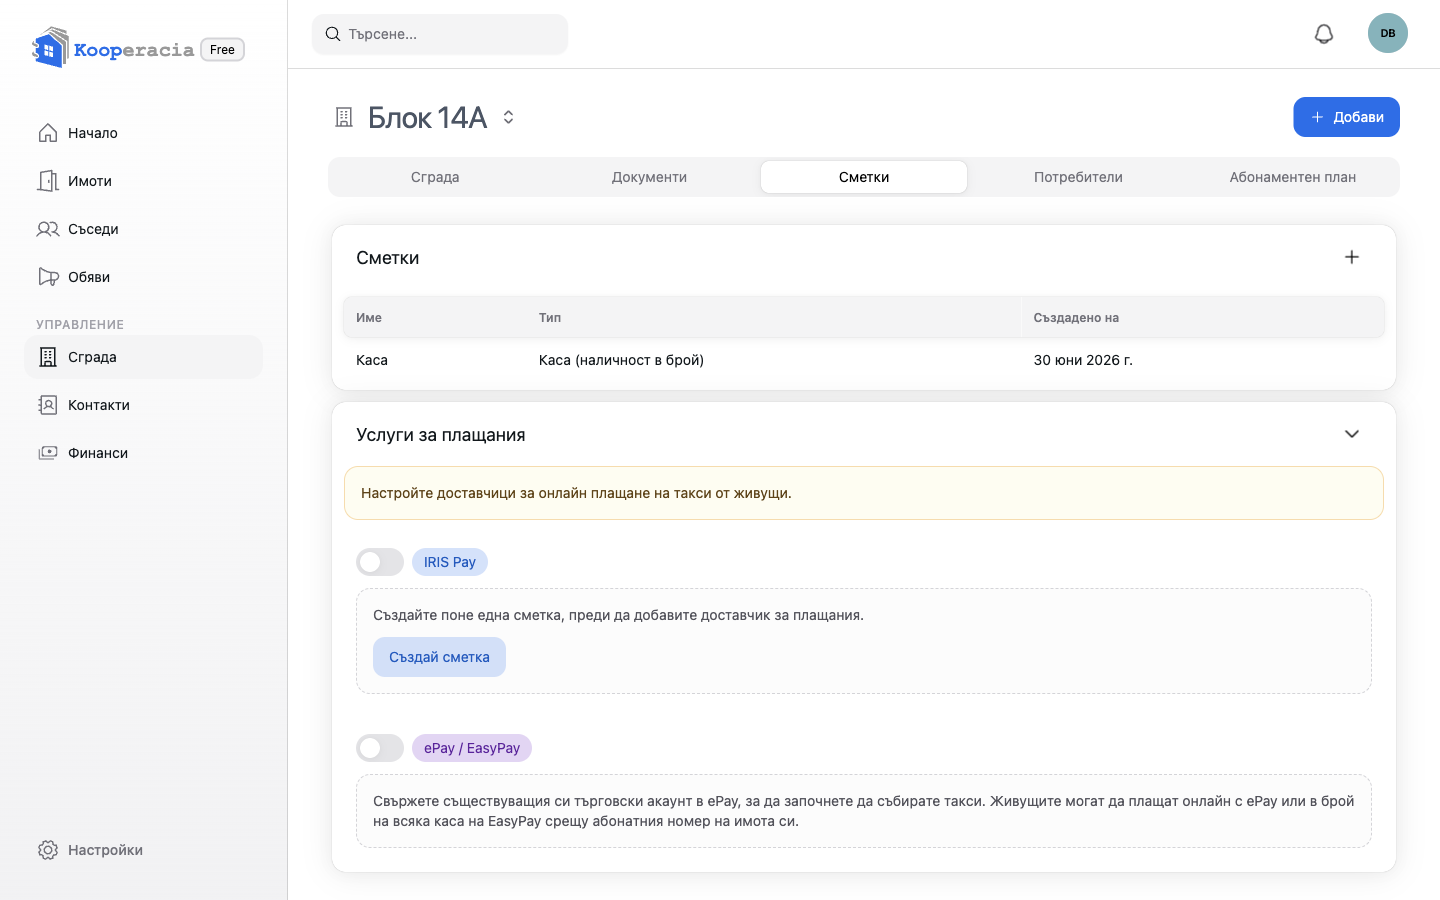This screenshot has width=1440, height=900.
Task: Select the Сметки tab
Action: [864, 177]
